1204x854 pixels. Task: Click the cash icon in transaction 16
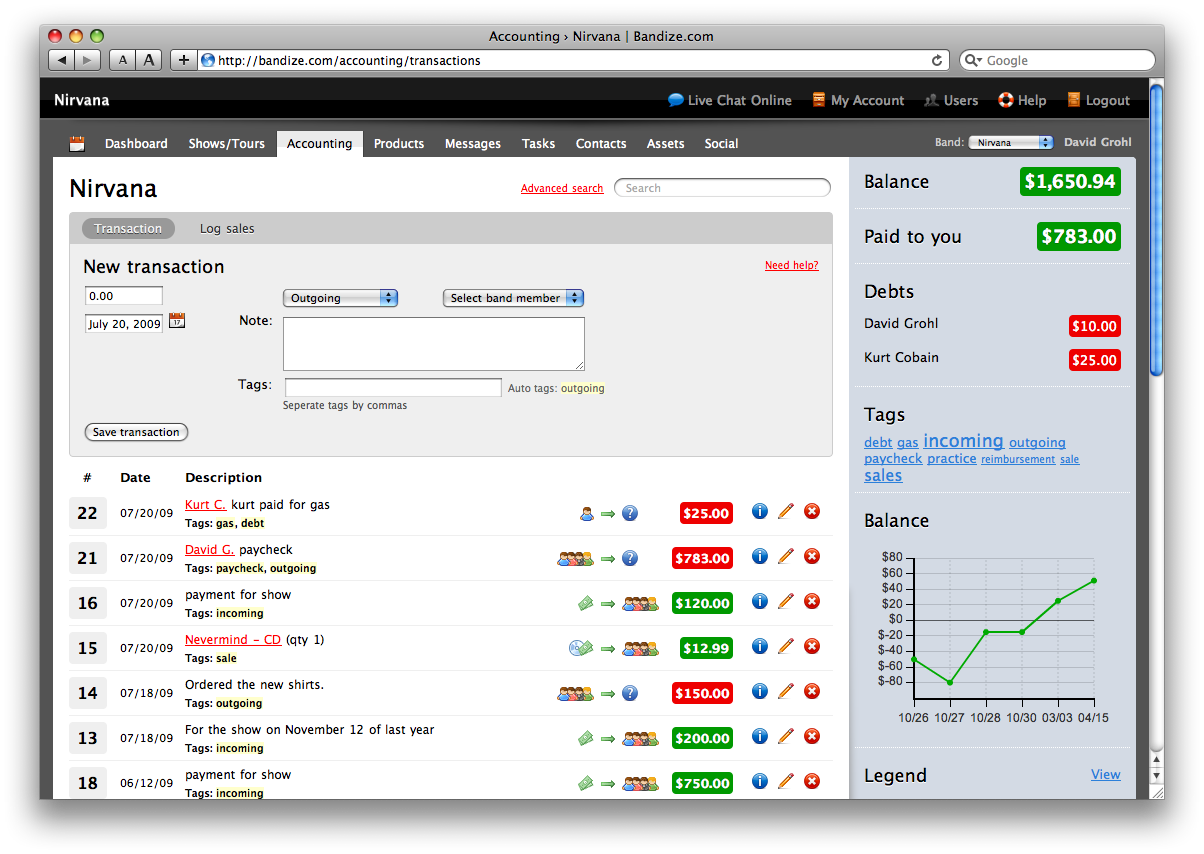[586, 604]
